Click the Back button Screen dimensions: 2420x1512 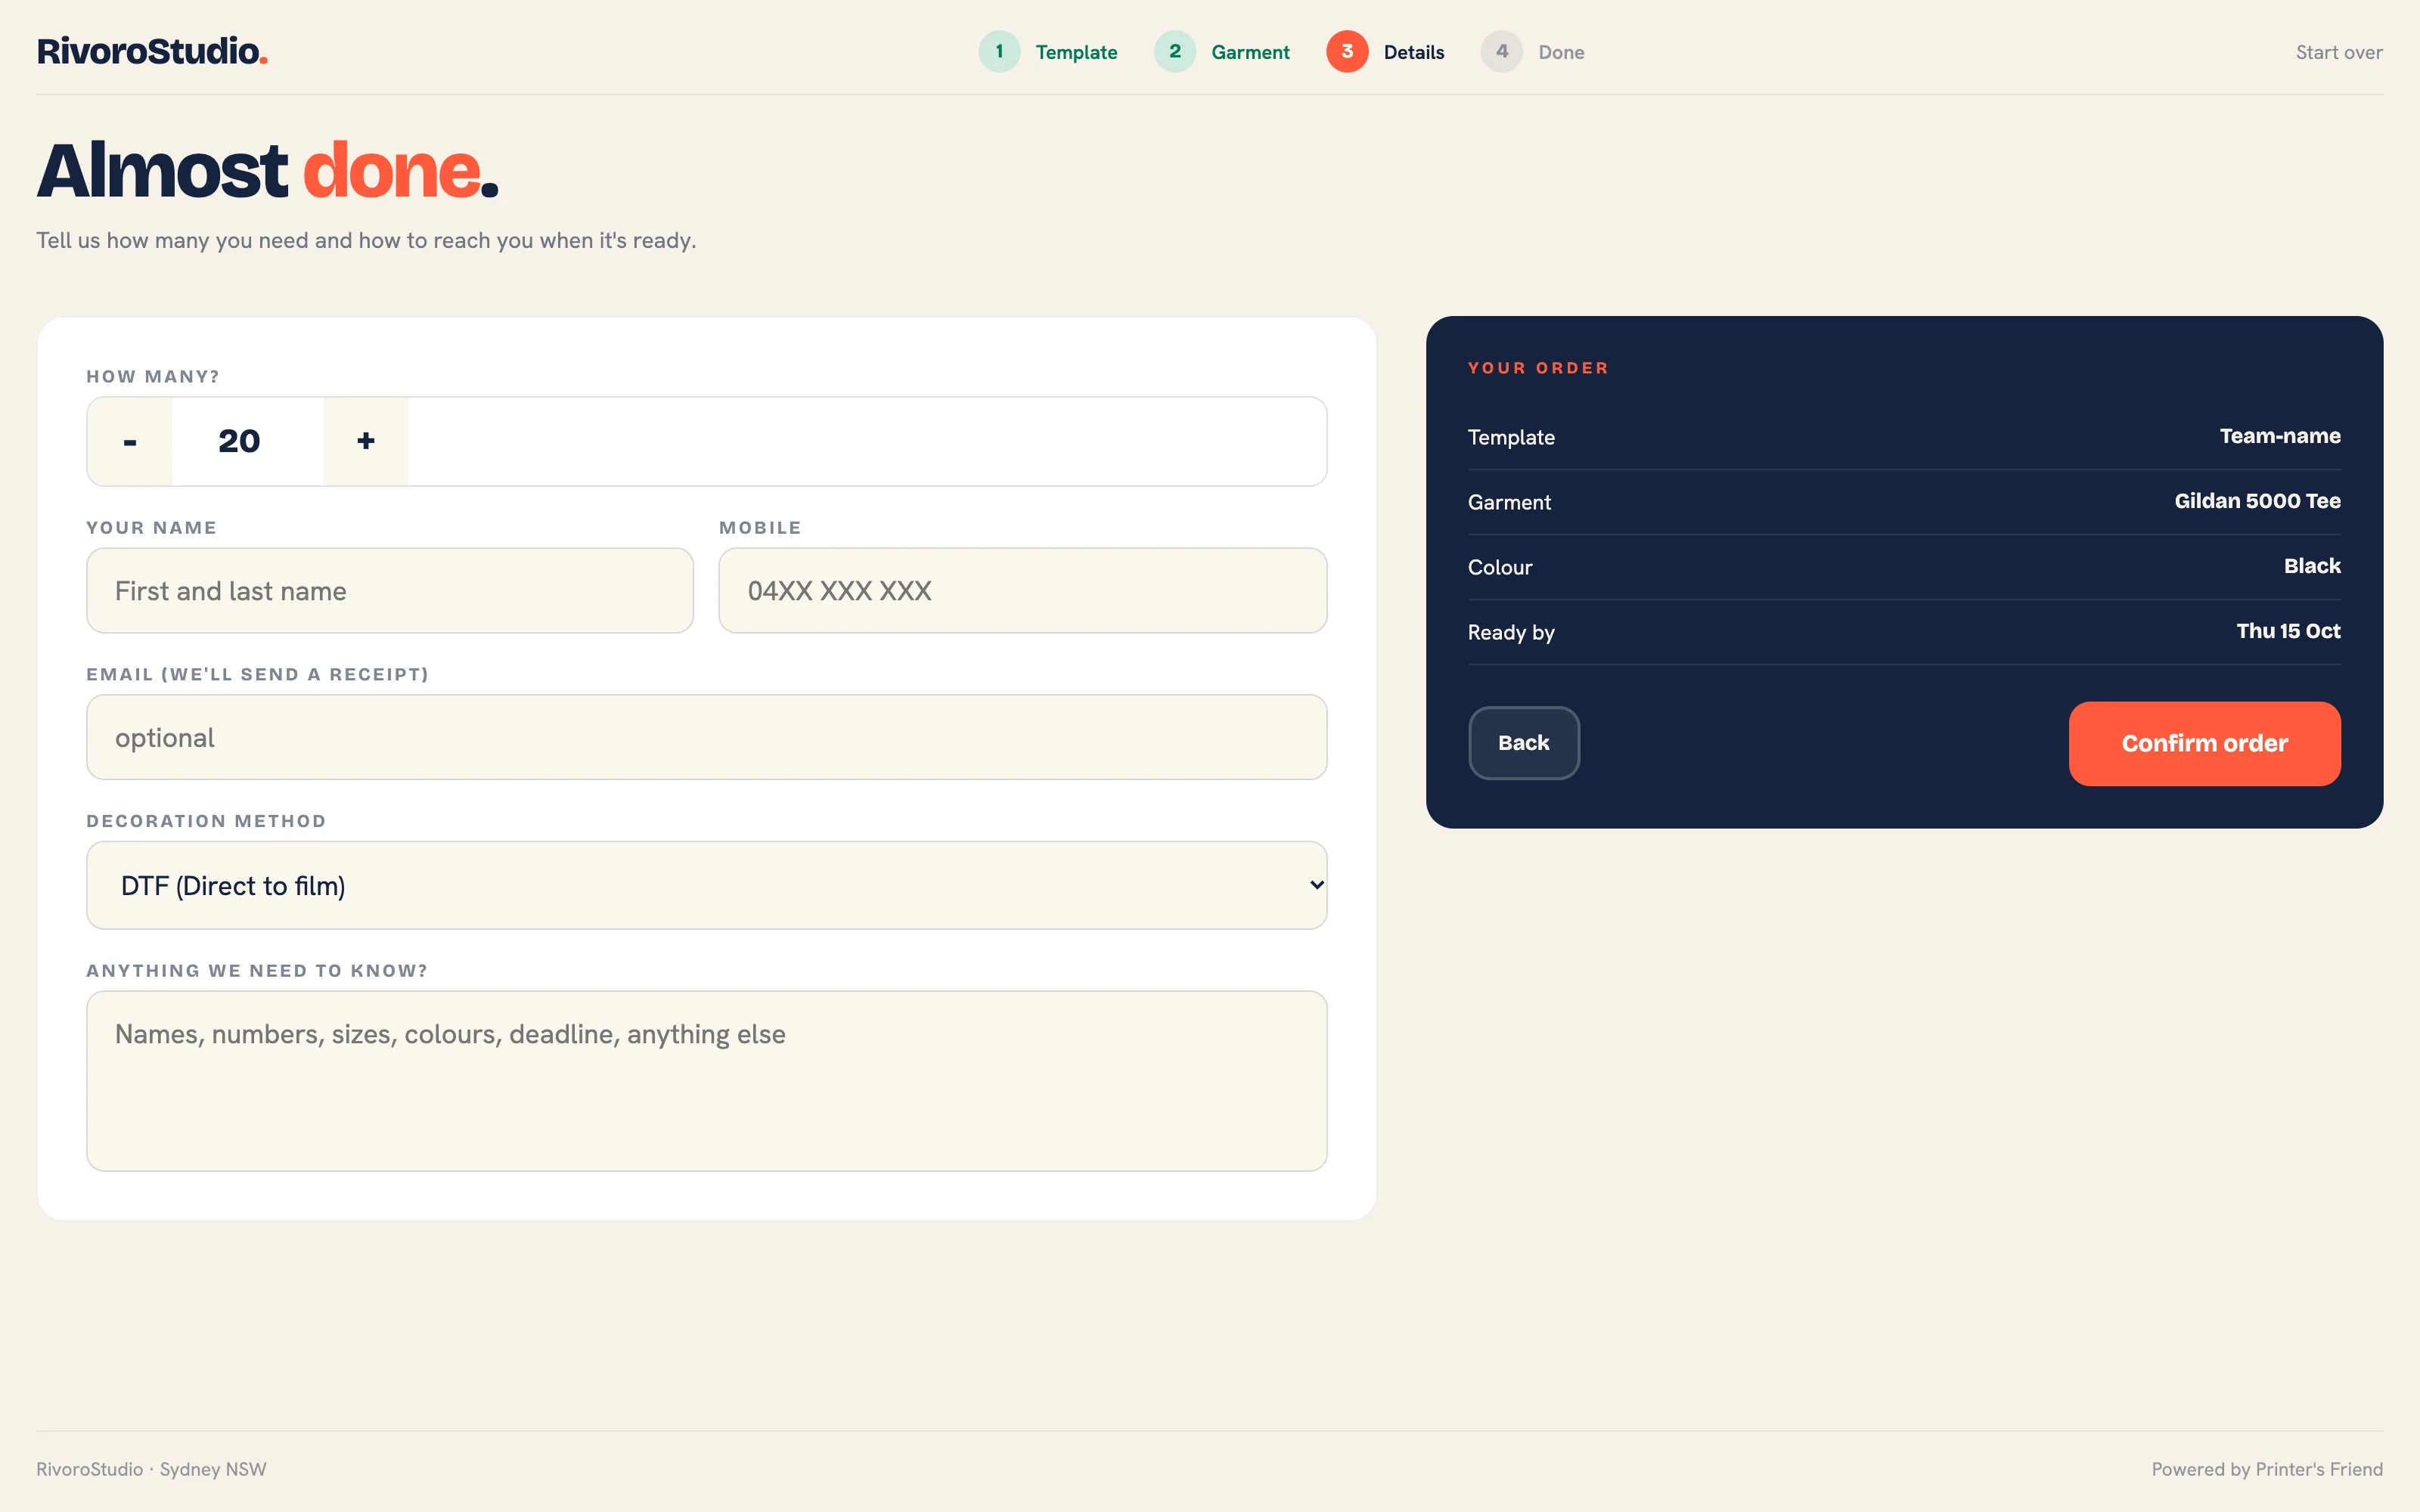[x=1523, y=743]
